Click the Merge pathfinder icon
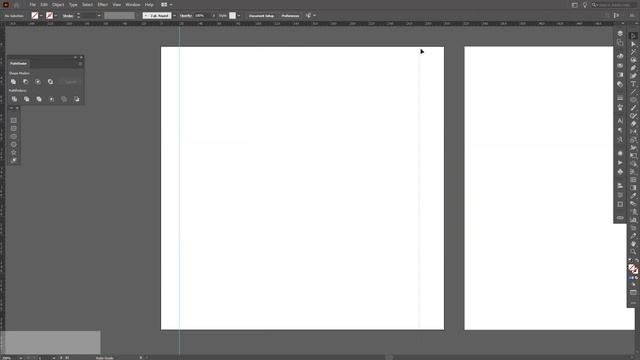Image resolution: width=640 pixels, height=360 pixels. point(39,99)
